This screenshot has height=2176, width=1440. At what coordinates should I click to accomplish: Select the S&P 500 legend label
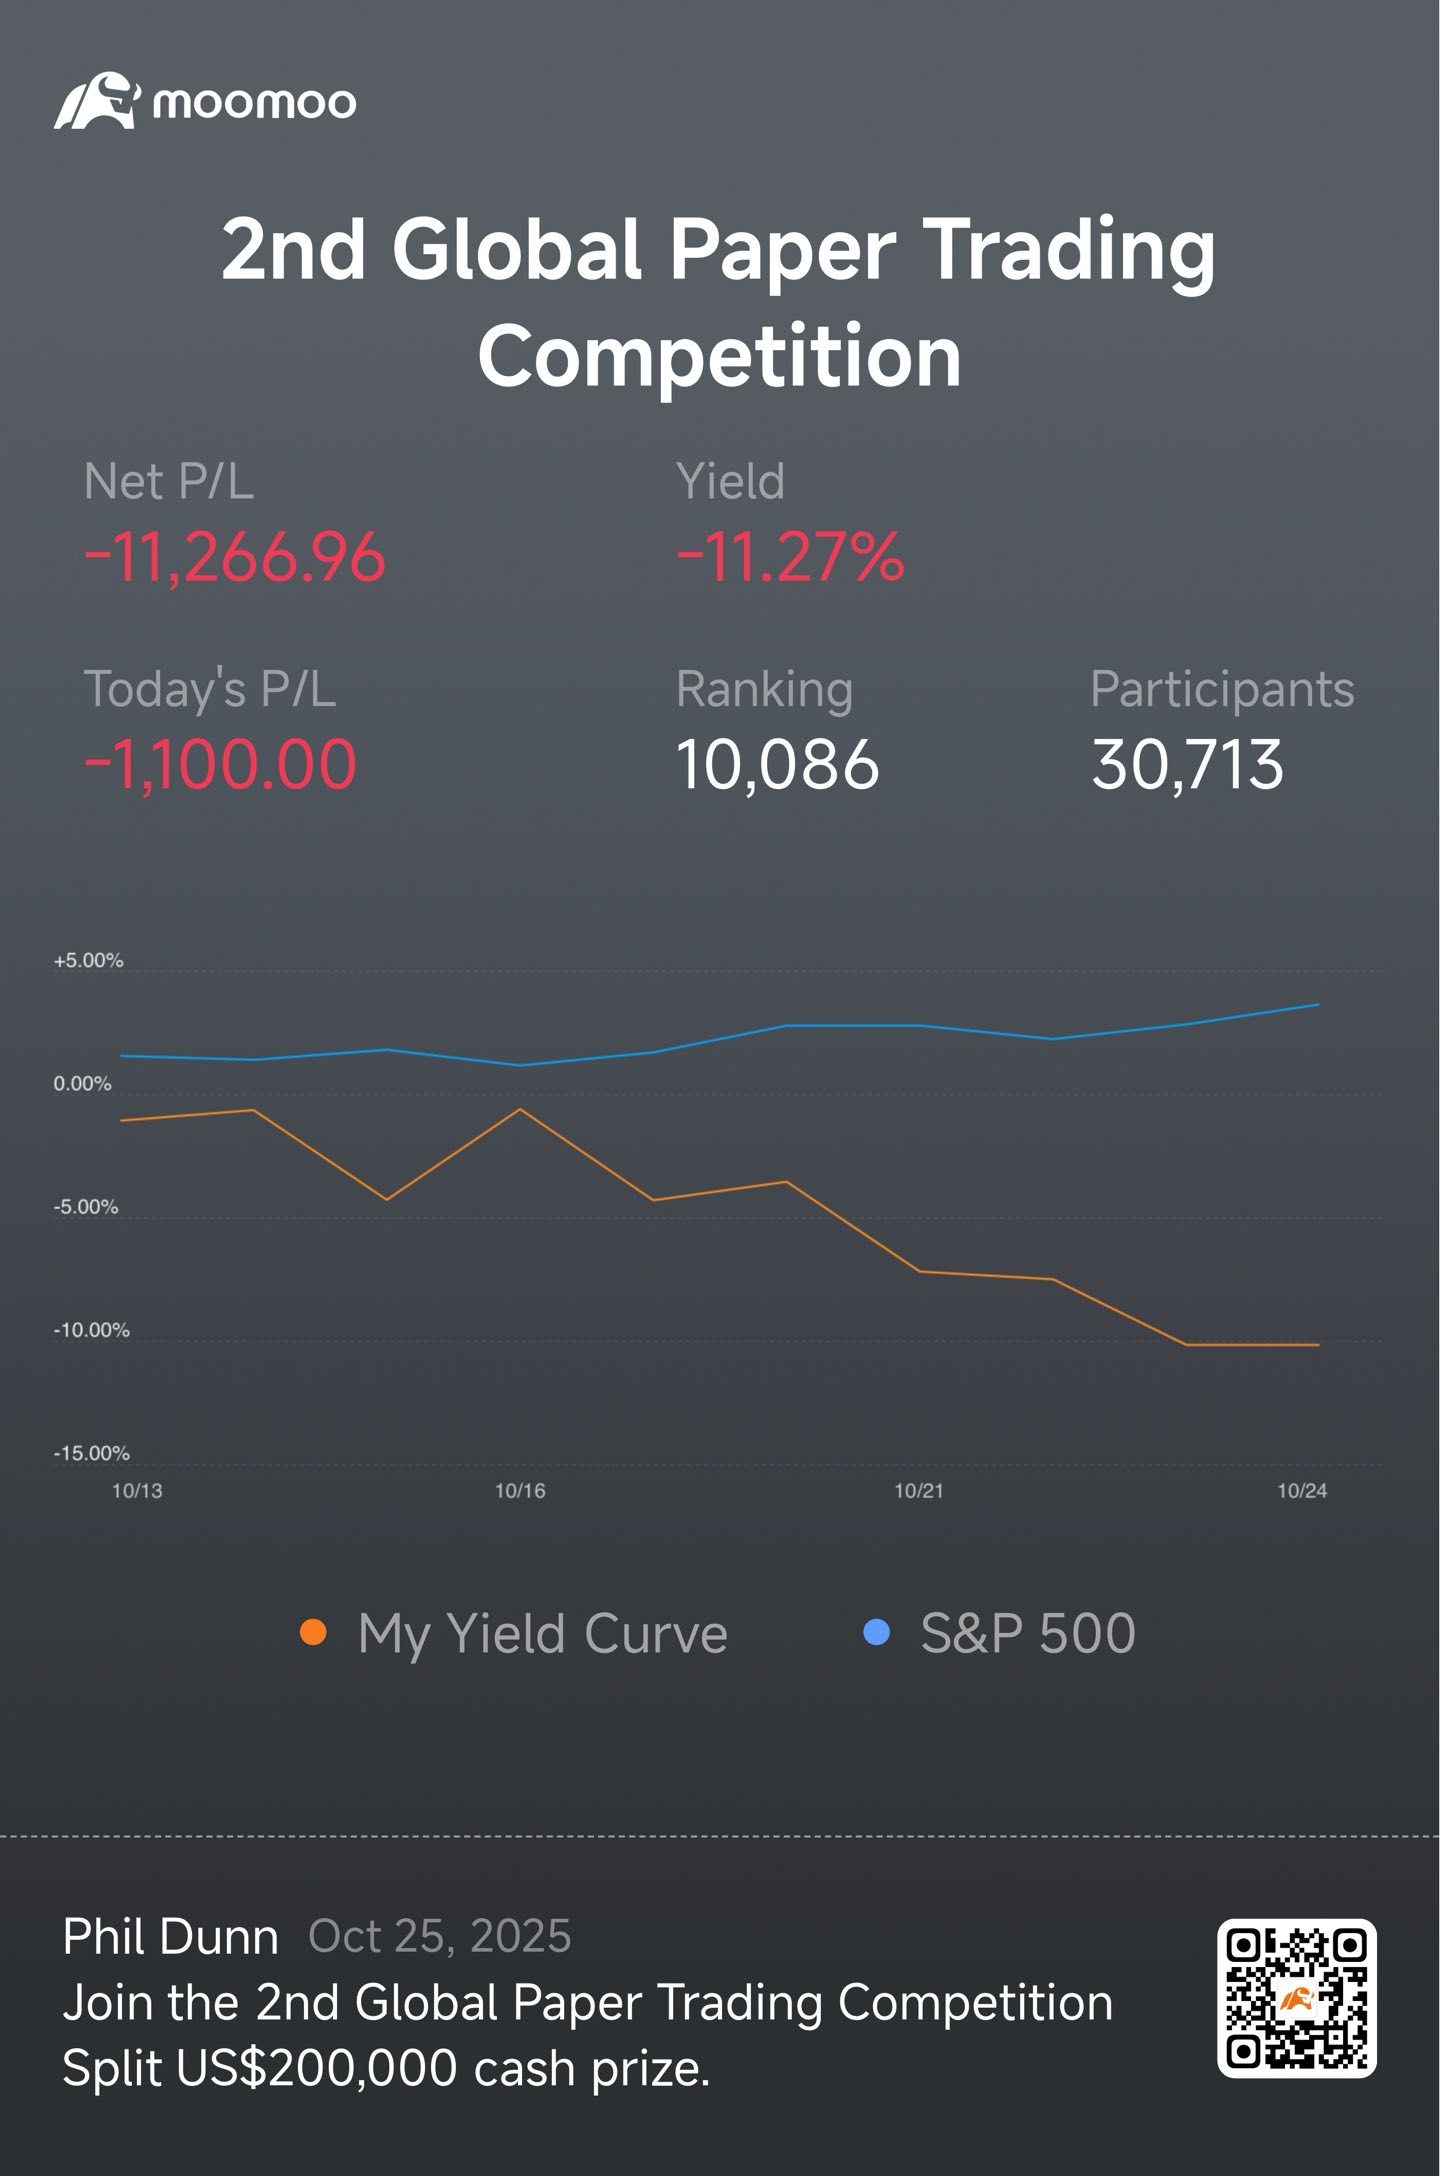click(1027, 1634)
